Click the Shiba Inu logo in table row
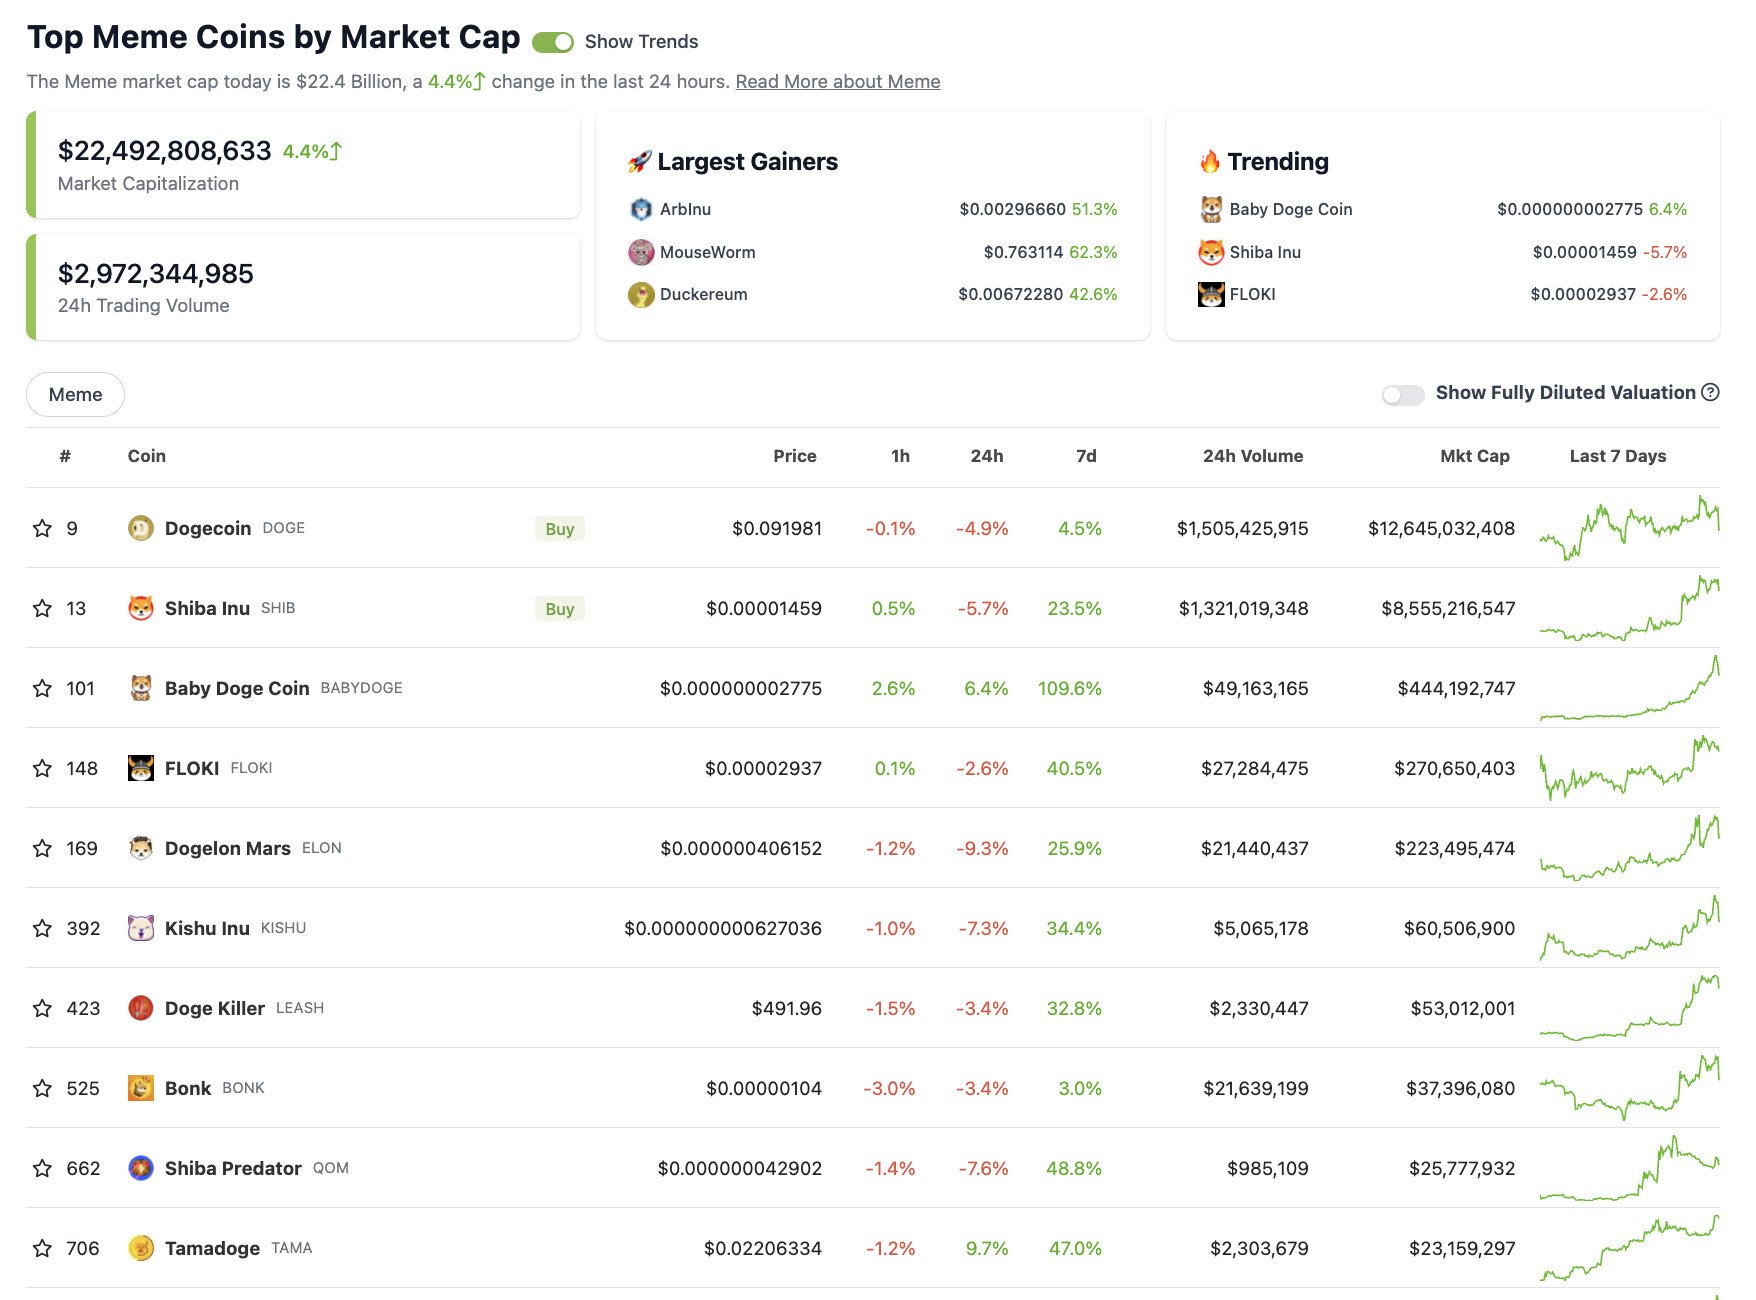The height and width of the screenshot is (1300, 1756). (141, 608)
